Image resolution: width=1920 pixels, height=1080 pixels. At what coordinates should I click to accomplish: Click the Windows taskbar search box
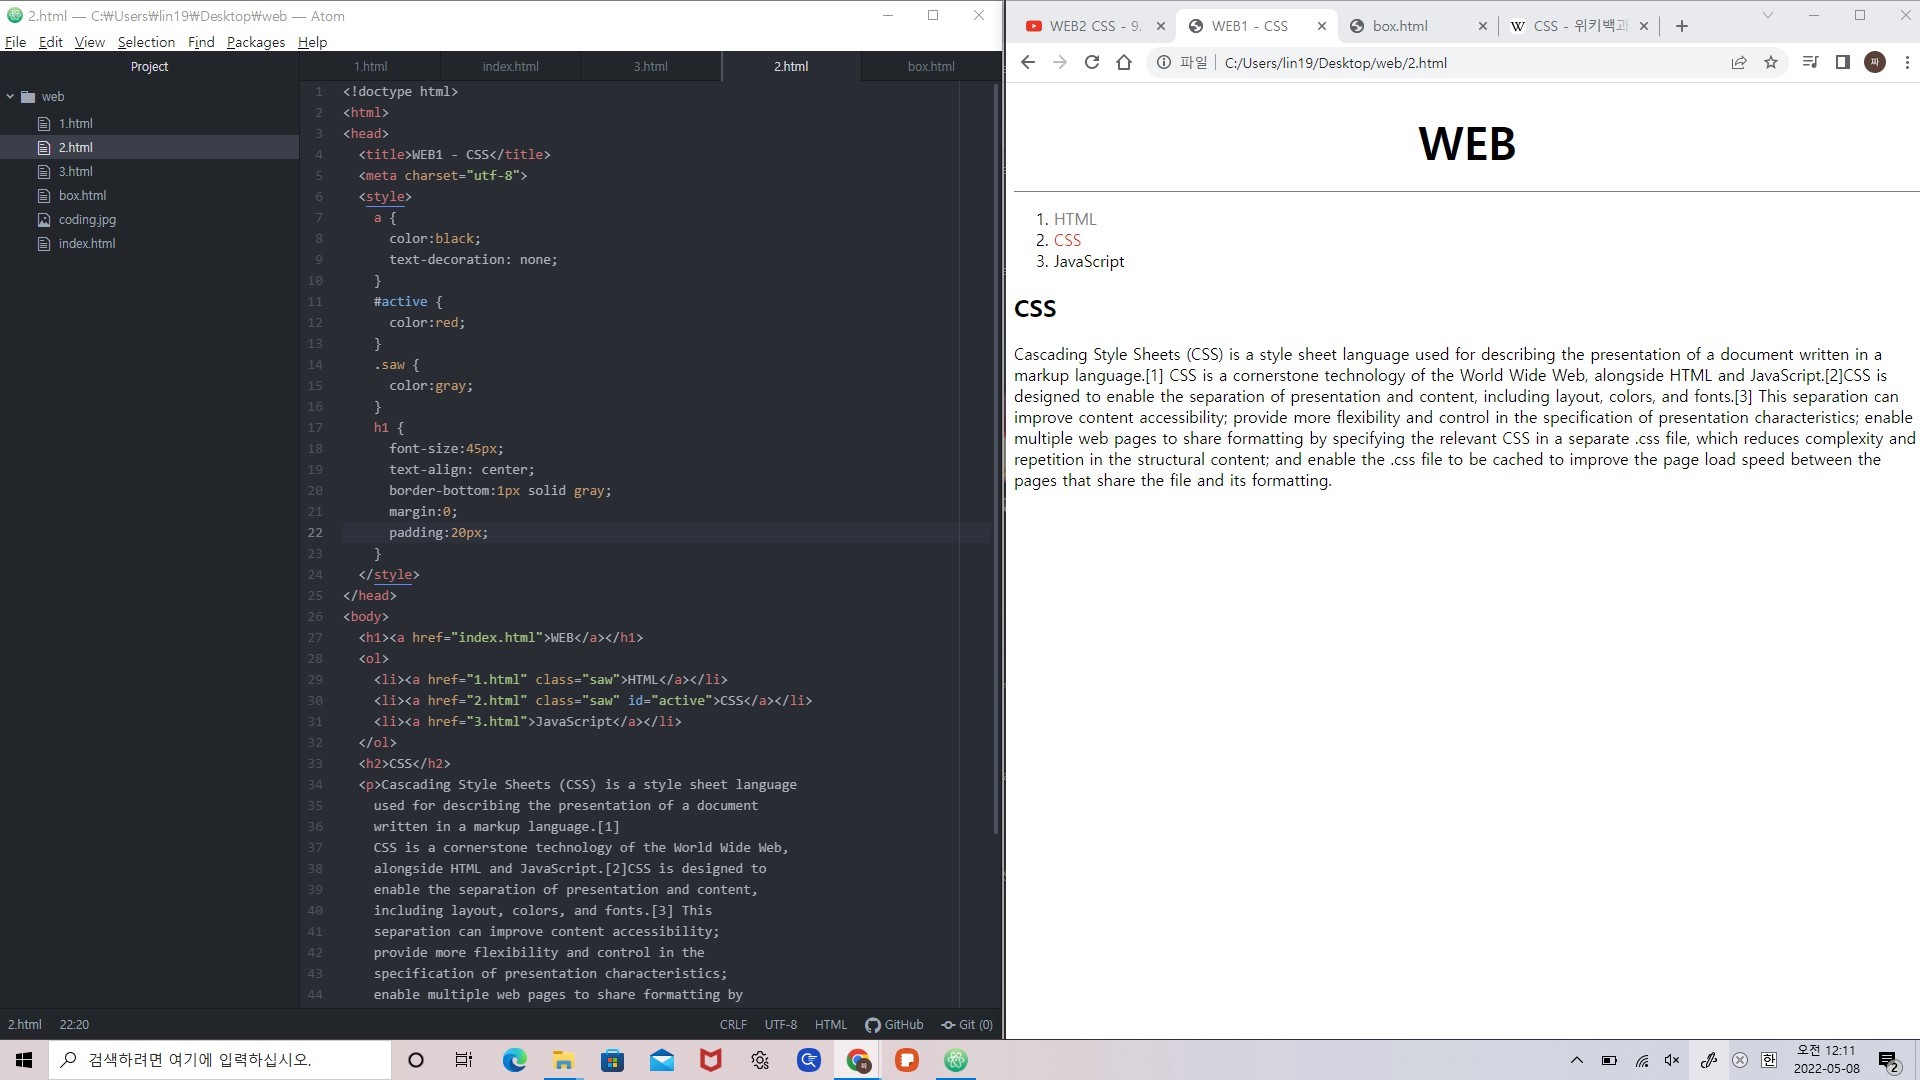pos(220,1060)
